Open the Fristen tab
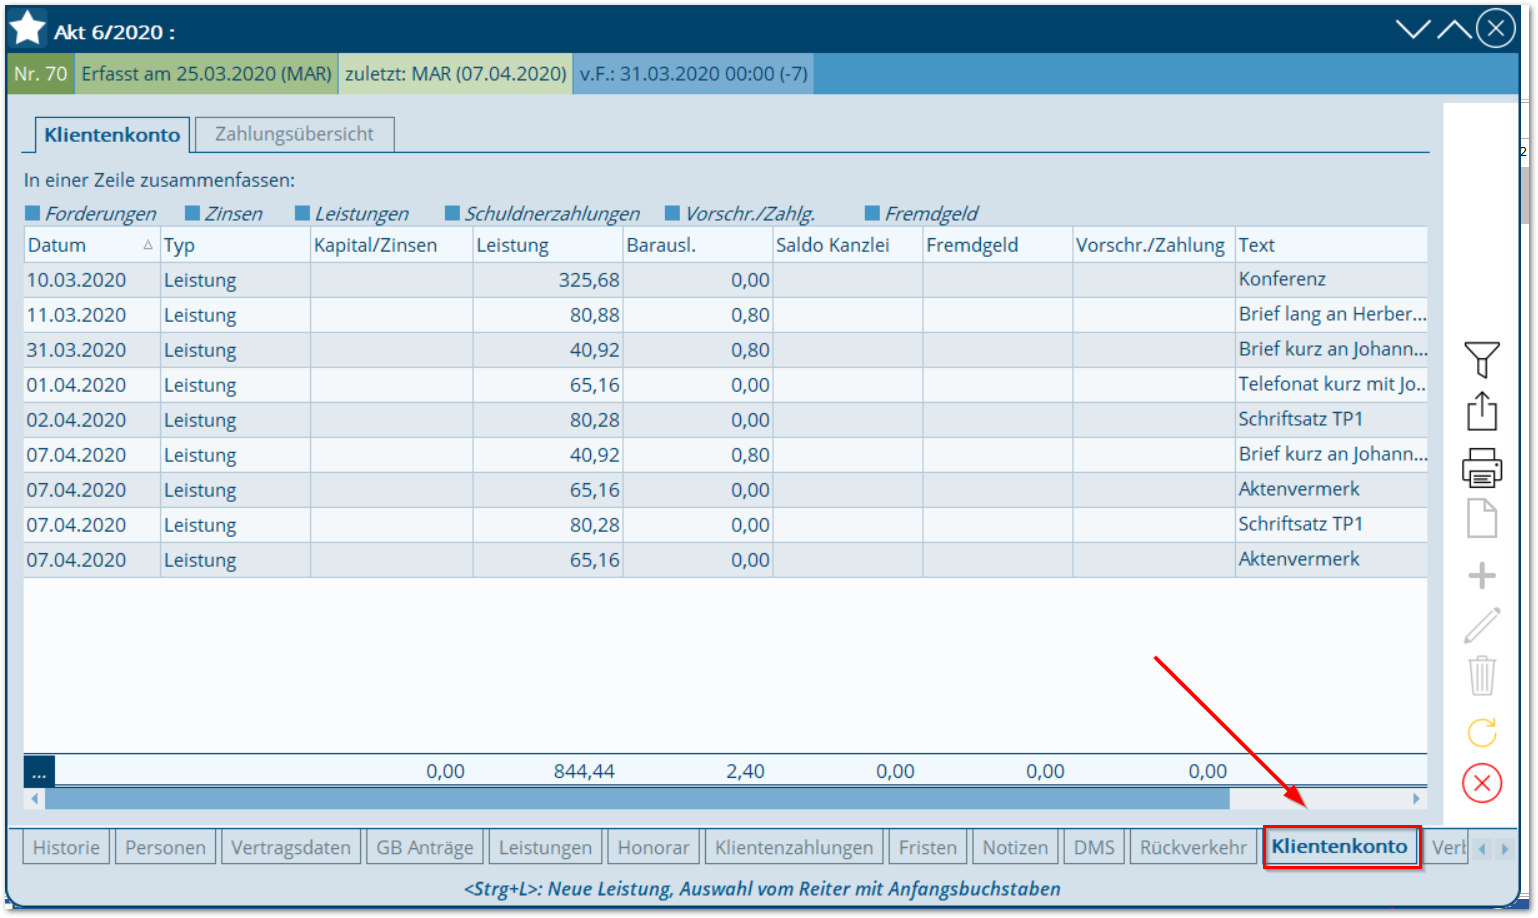1538x918 pixels. point(928,848)
